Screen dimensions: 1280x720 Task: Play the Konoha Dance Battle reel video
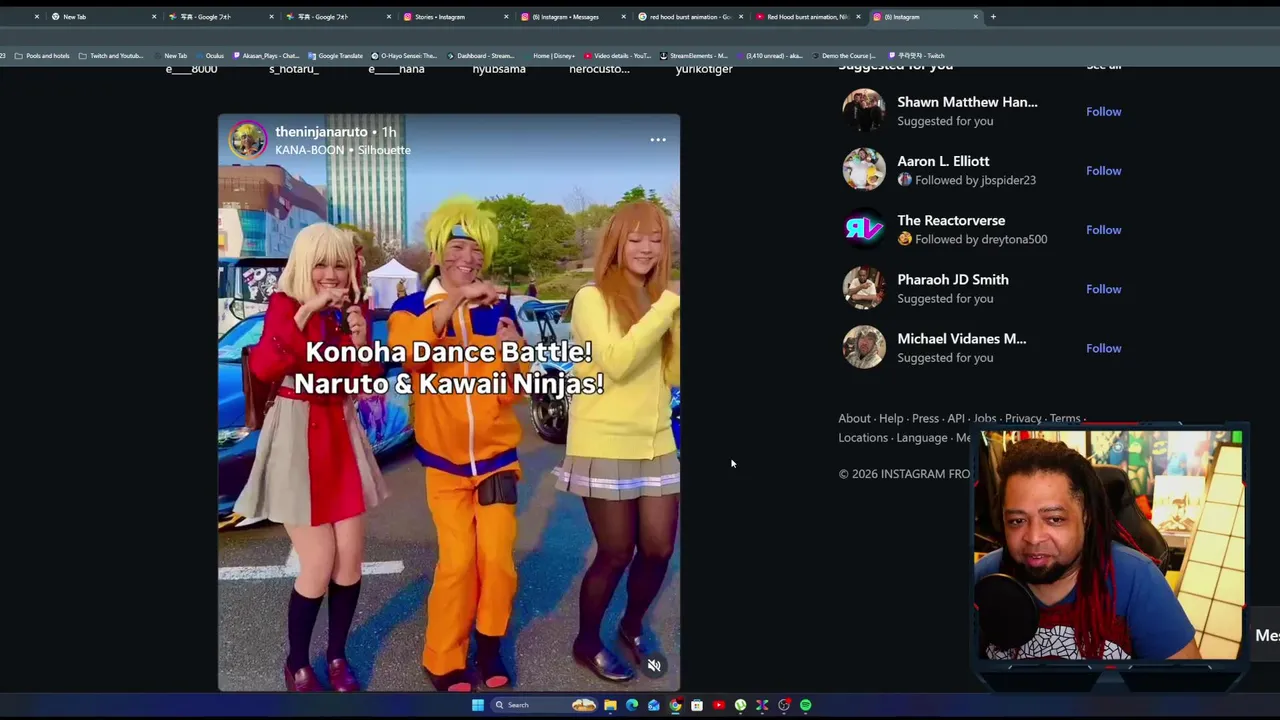449,402
